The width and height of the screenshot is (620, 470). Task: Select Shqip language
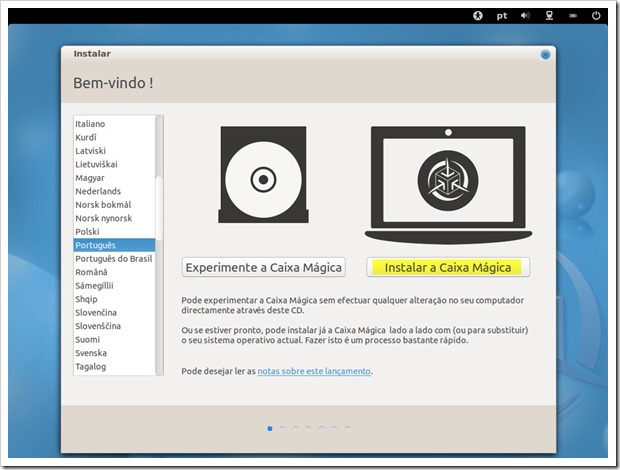tap(114, 299)
